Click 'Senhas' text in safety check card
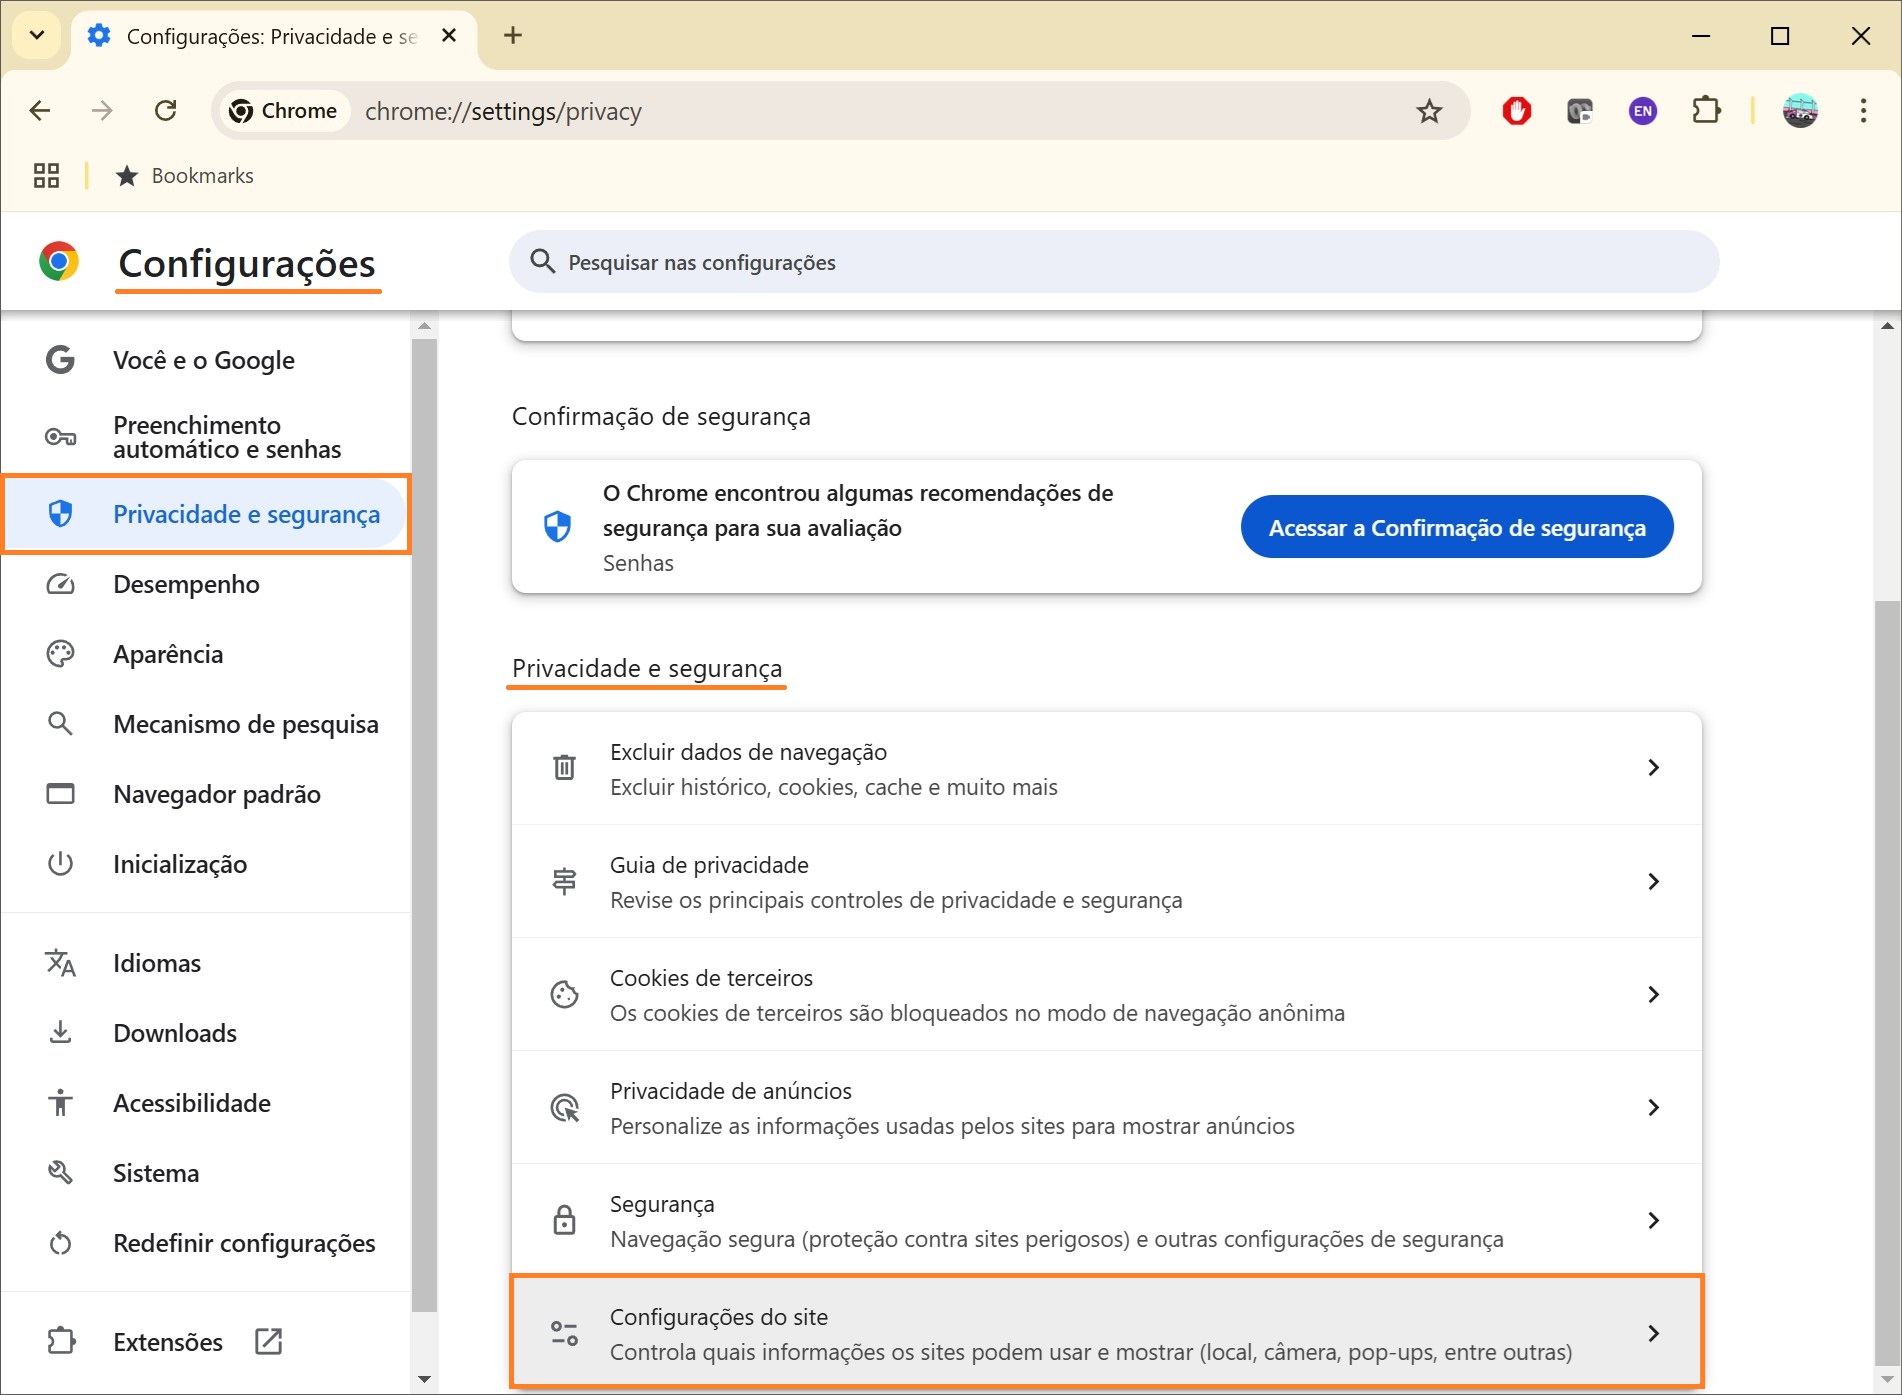 (x=638, y=564)
